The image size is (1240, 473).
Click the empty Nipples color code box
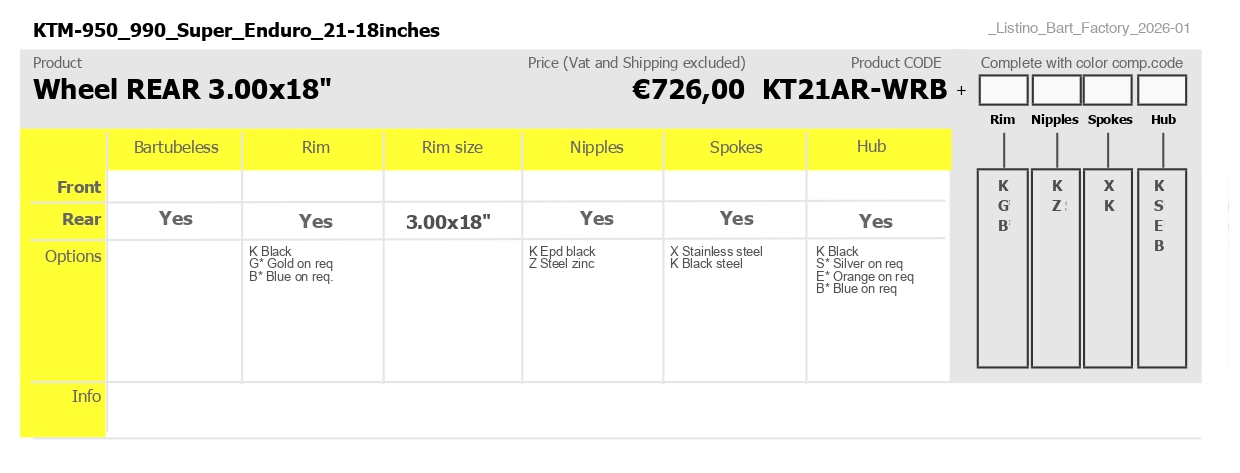pos(1056,91)
